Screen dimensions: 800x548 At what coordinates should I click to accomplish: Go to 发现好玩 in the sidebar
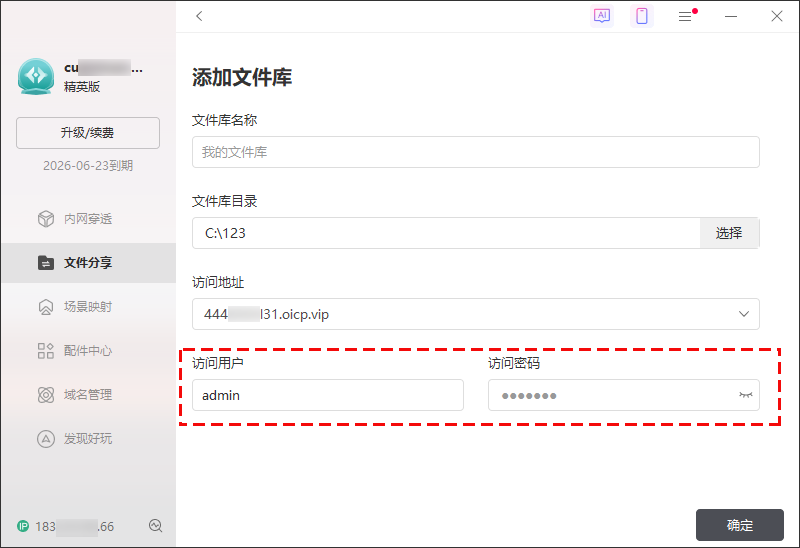[x=88, y=439]
